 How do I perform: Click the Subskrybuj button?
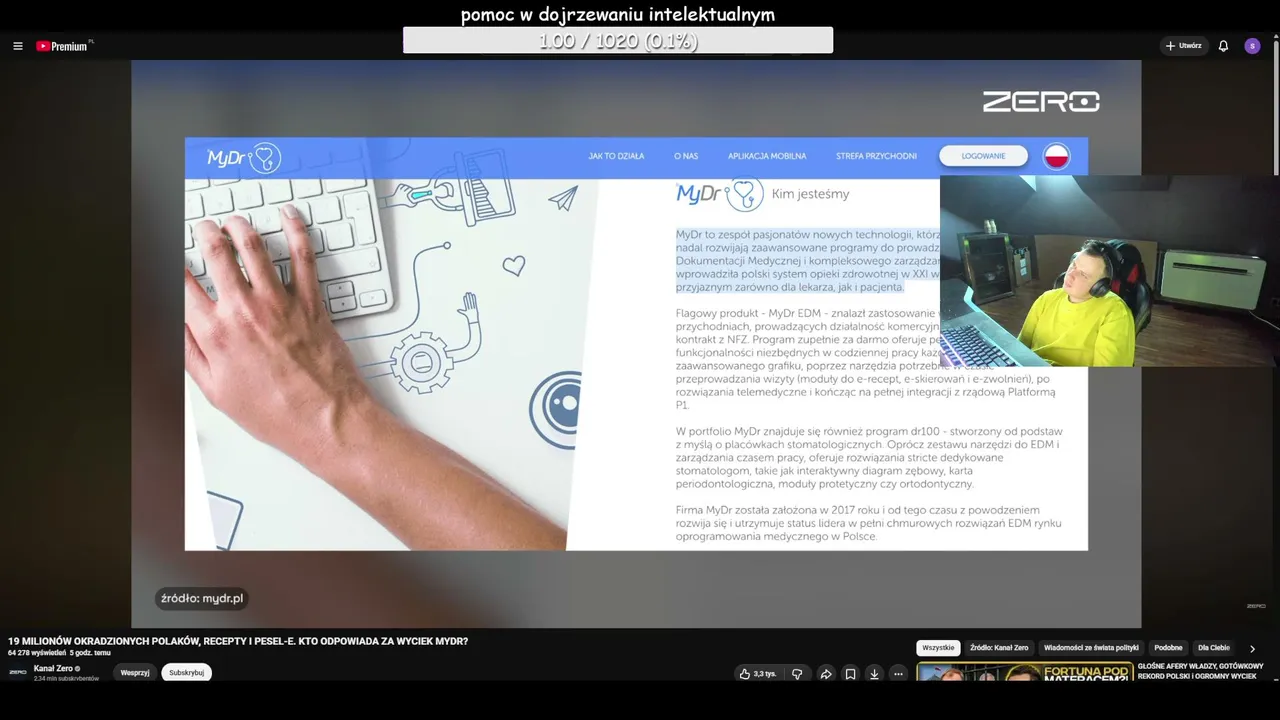click(186, 673)
